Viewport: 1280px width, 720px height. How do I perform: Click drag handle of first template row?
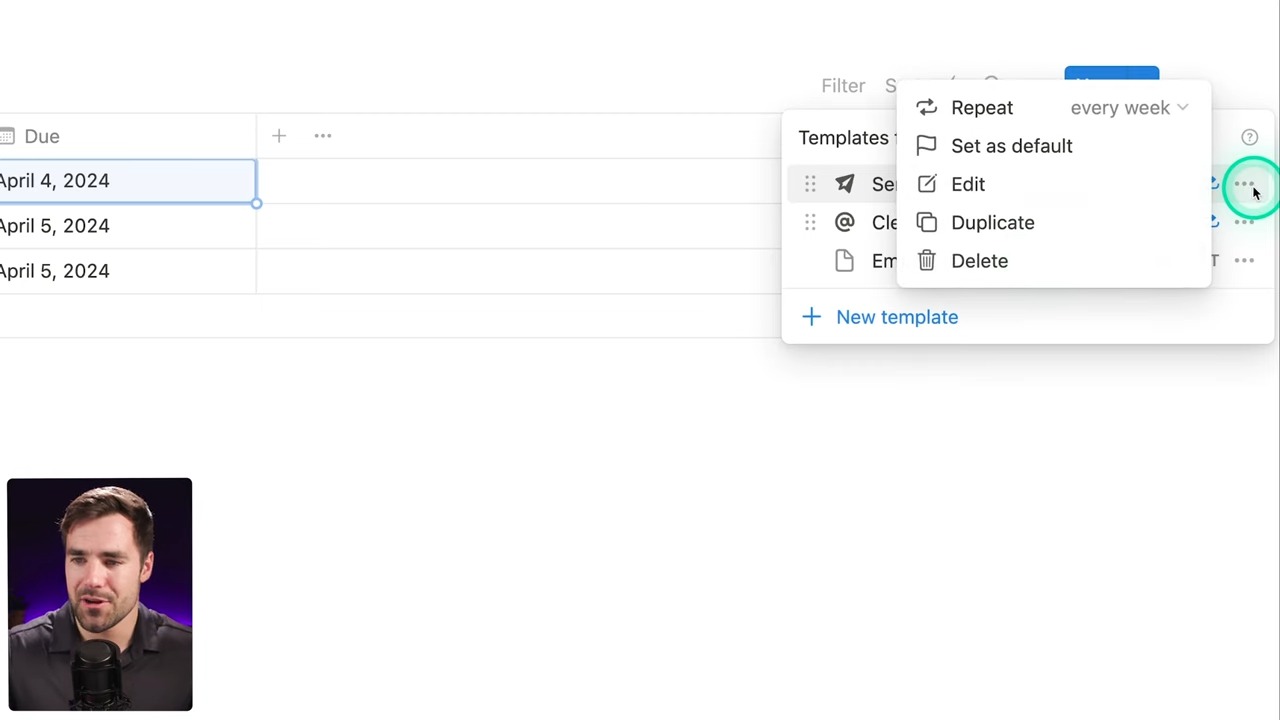click(810, 184)
